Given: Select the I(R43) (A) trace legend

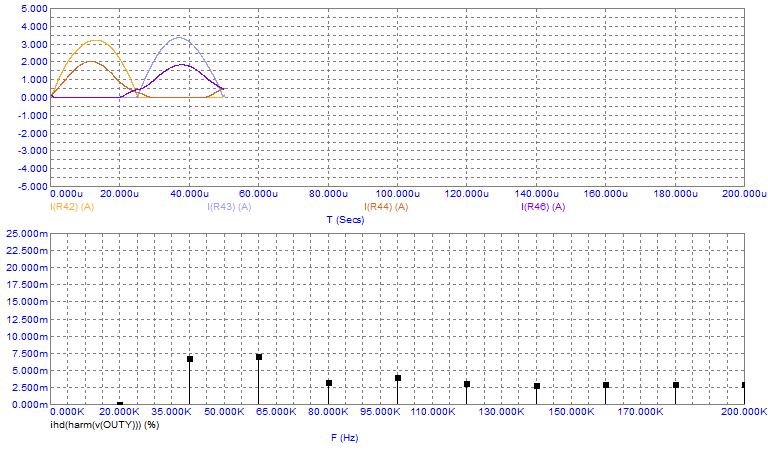Looking at the screenshot, I should point(229,207).
